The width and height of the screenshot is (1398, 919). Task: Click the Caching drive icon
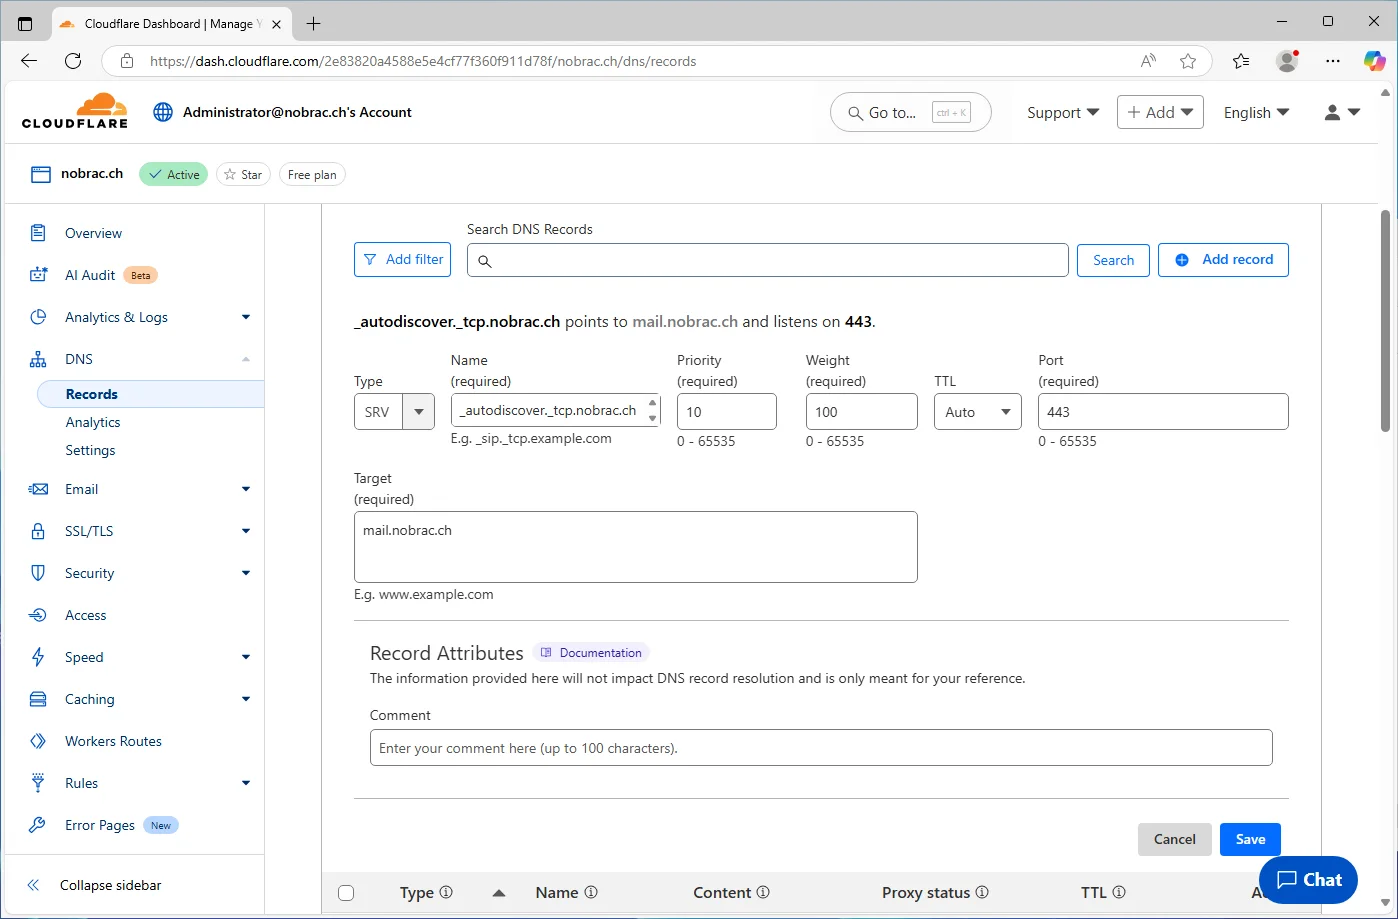point(38,699)
